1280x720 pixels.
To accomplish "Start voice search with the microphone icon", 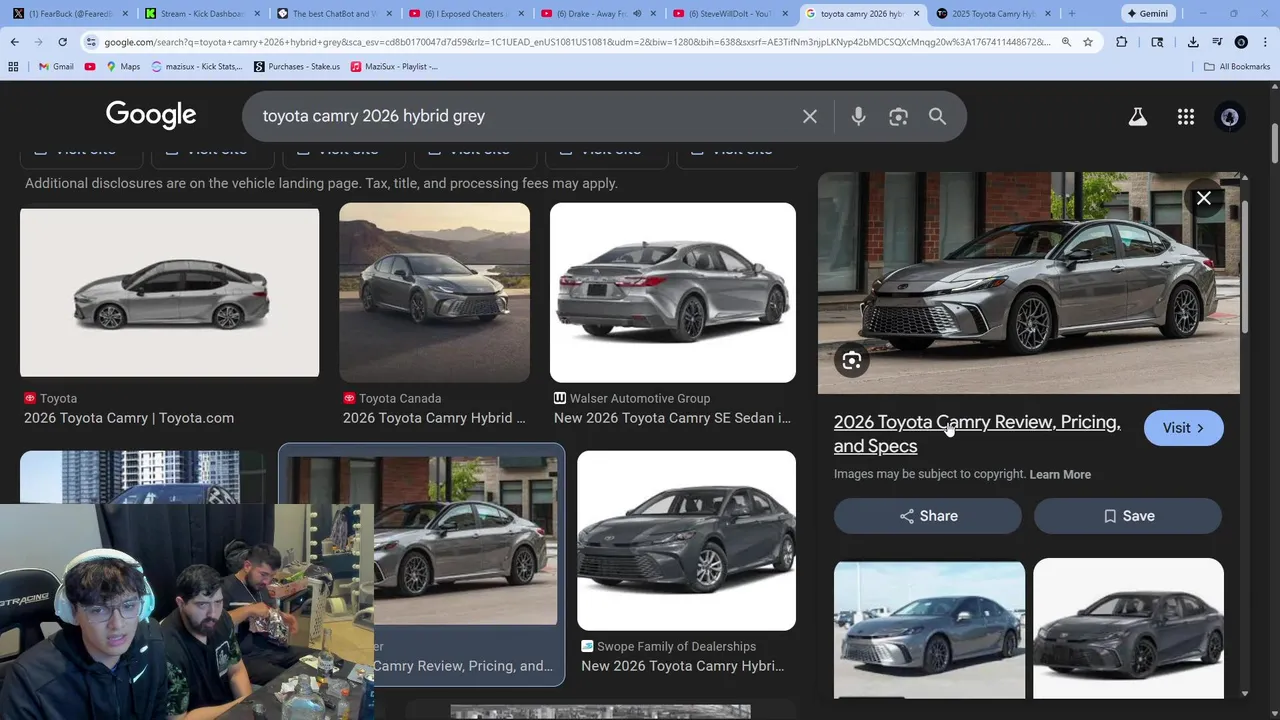I will pos(858,116).
